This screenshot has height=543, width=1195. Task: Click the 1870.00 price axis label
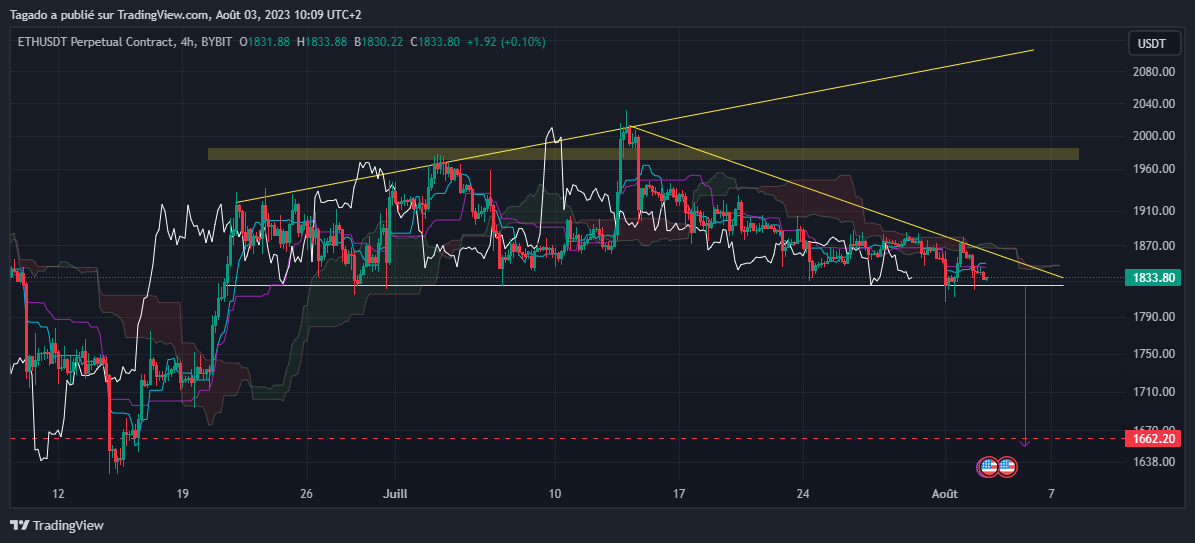pos(1152,246)
